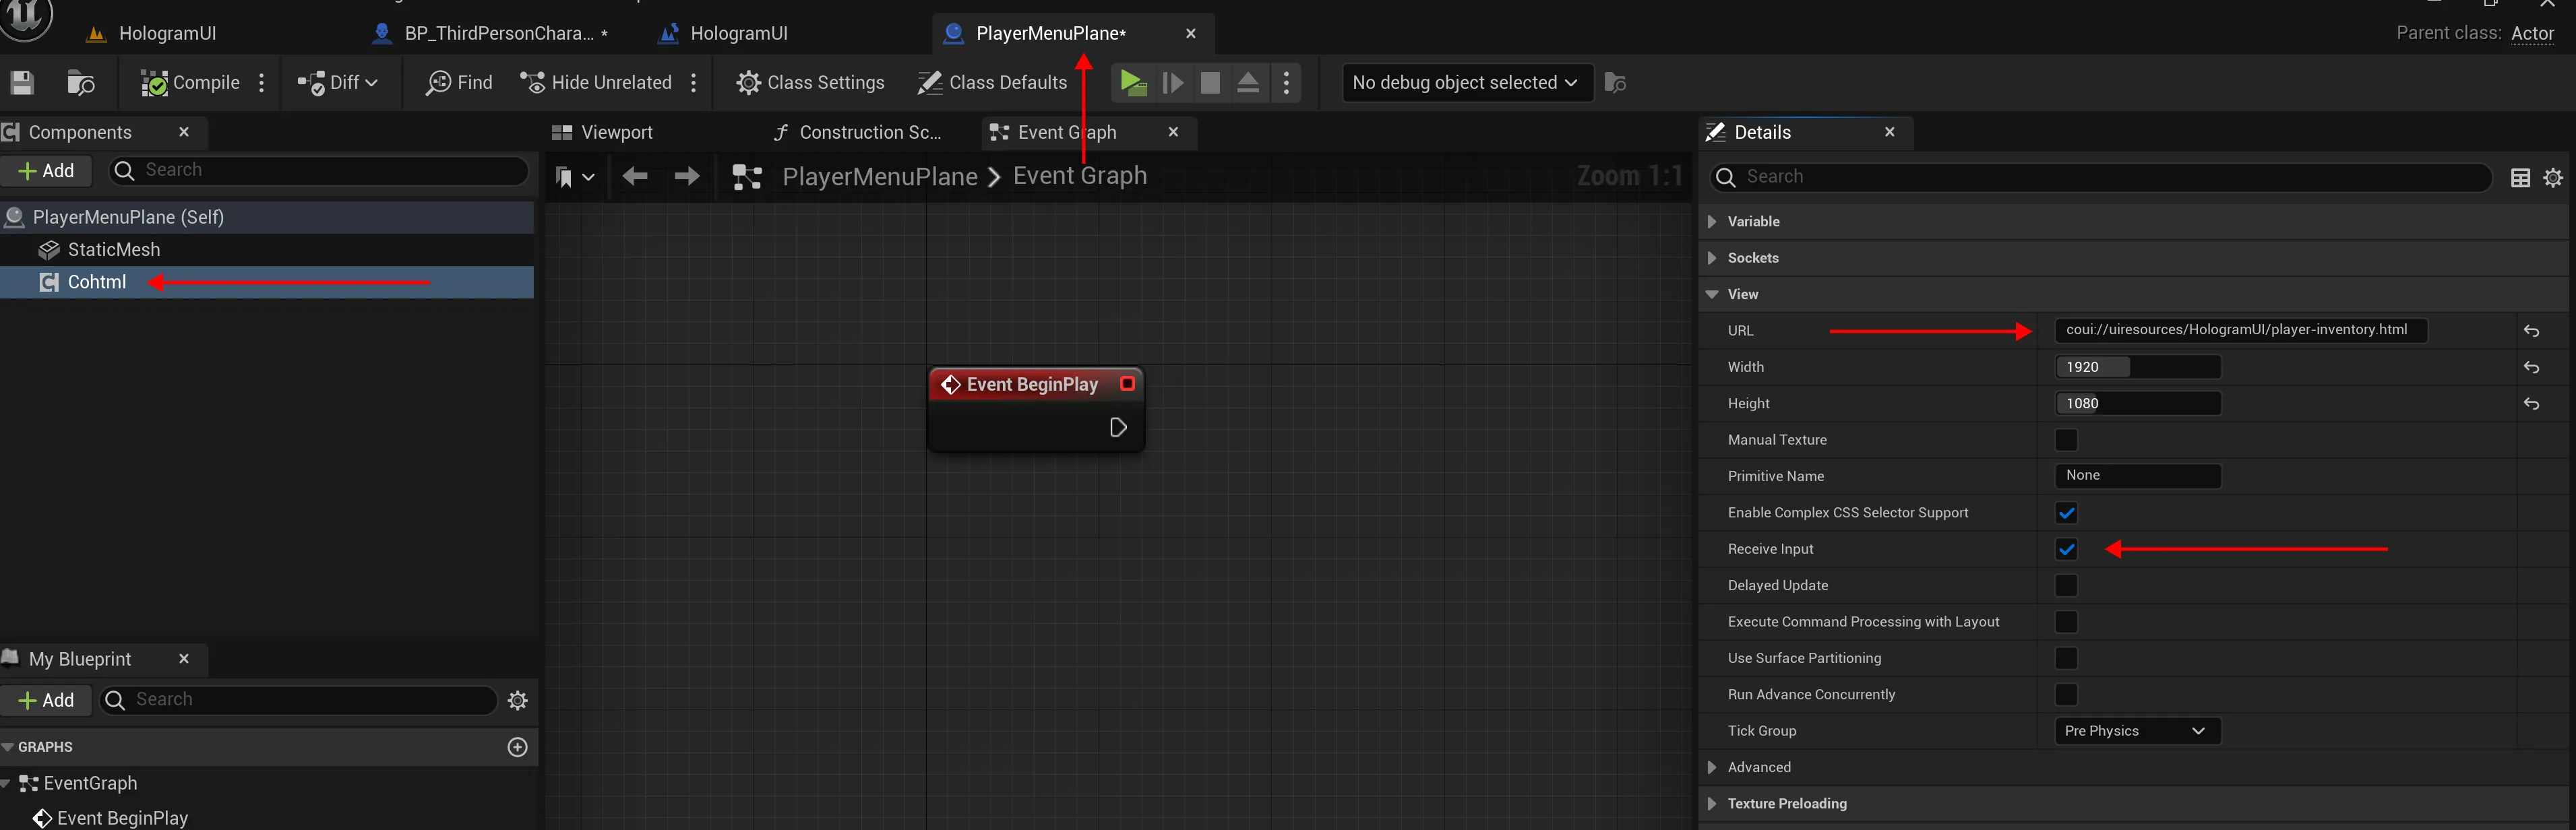Image resolution: width=2576 pixels, height=830 pixels.
Task: Click the Compile button
Action: coord(191,82)
